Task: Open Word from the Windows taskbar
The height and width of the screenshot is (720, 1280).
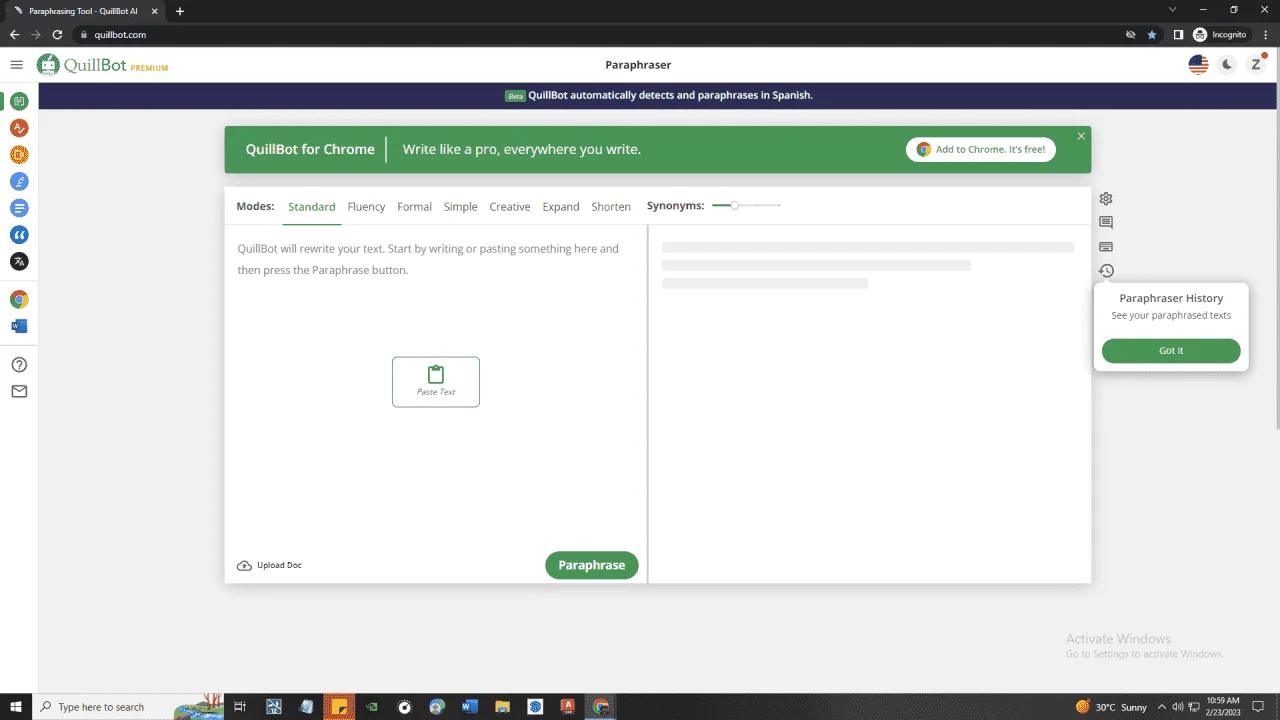Action: [x=469, y=707]
